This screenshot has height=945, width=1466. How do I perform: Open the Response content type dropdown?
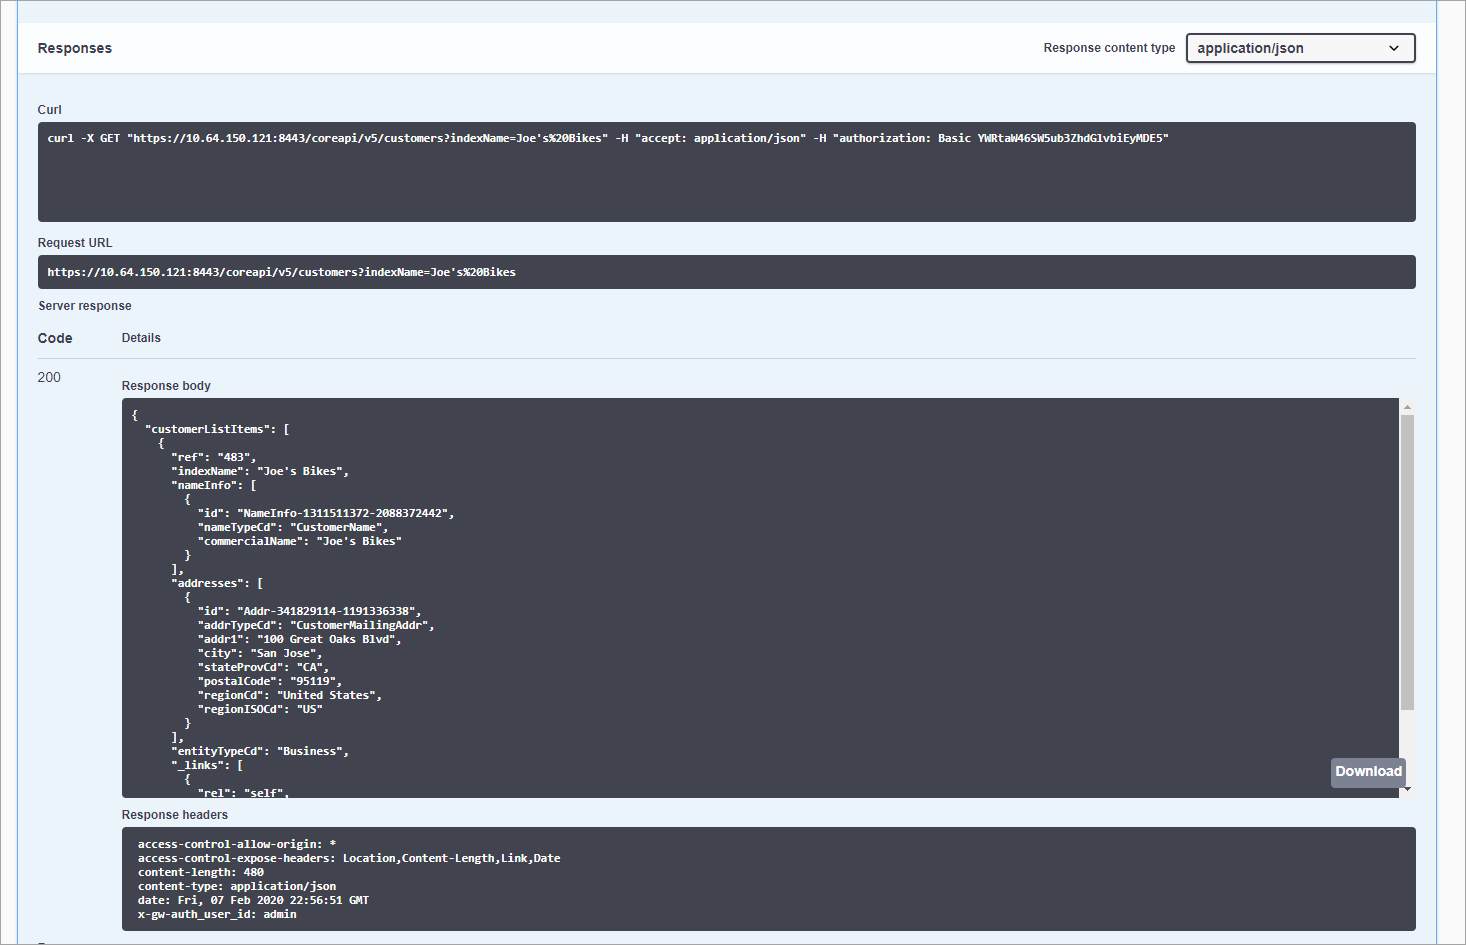coord(1299,47)
